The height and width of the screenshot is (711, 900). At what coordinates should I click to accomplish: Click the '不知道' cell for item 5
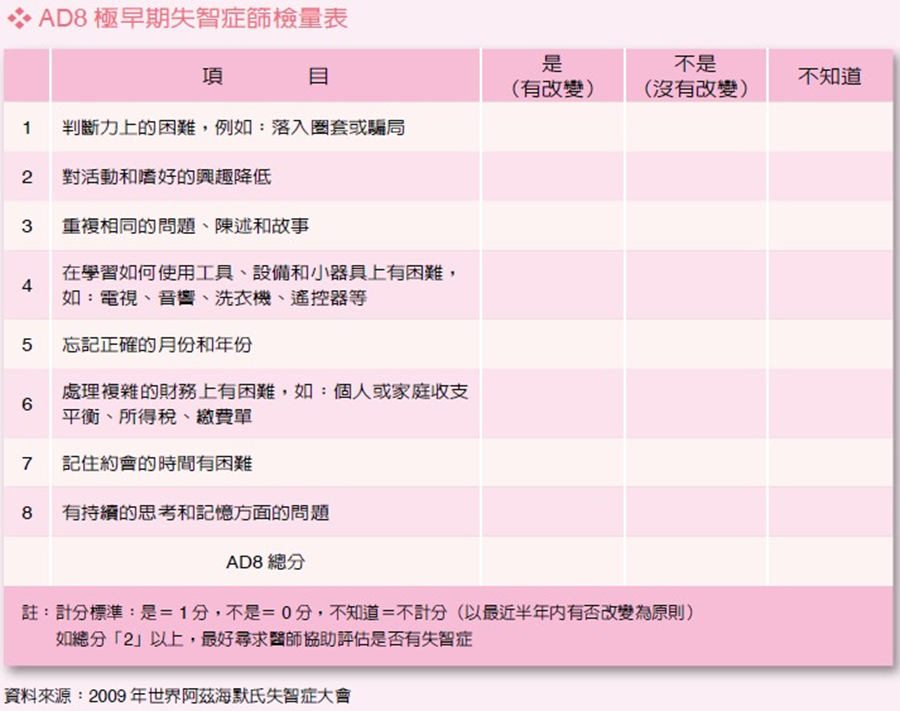coord(830,345)
